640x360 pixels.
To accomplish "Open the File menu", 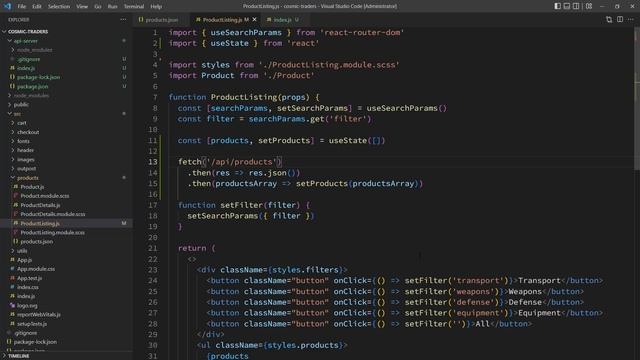I will tap(22, 7).
